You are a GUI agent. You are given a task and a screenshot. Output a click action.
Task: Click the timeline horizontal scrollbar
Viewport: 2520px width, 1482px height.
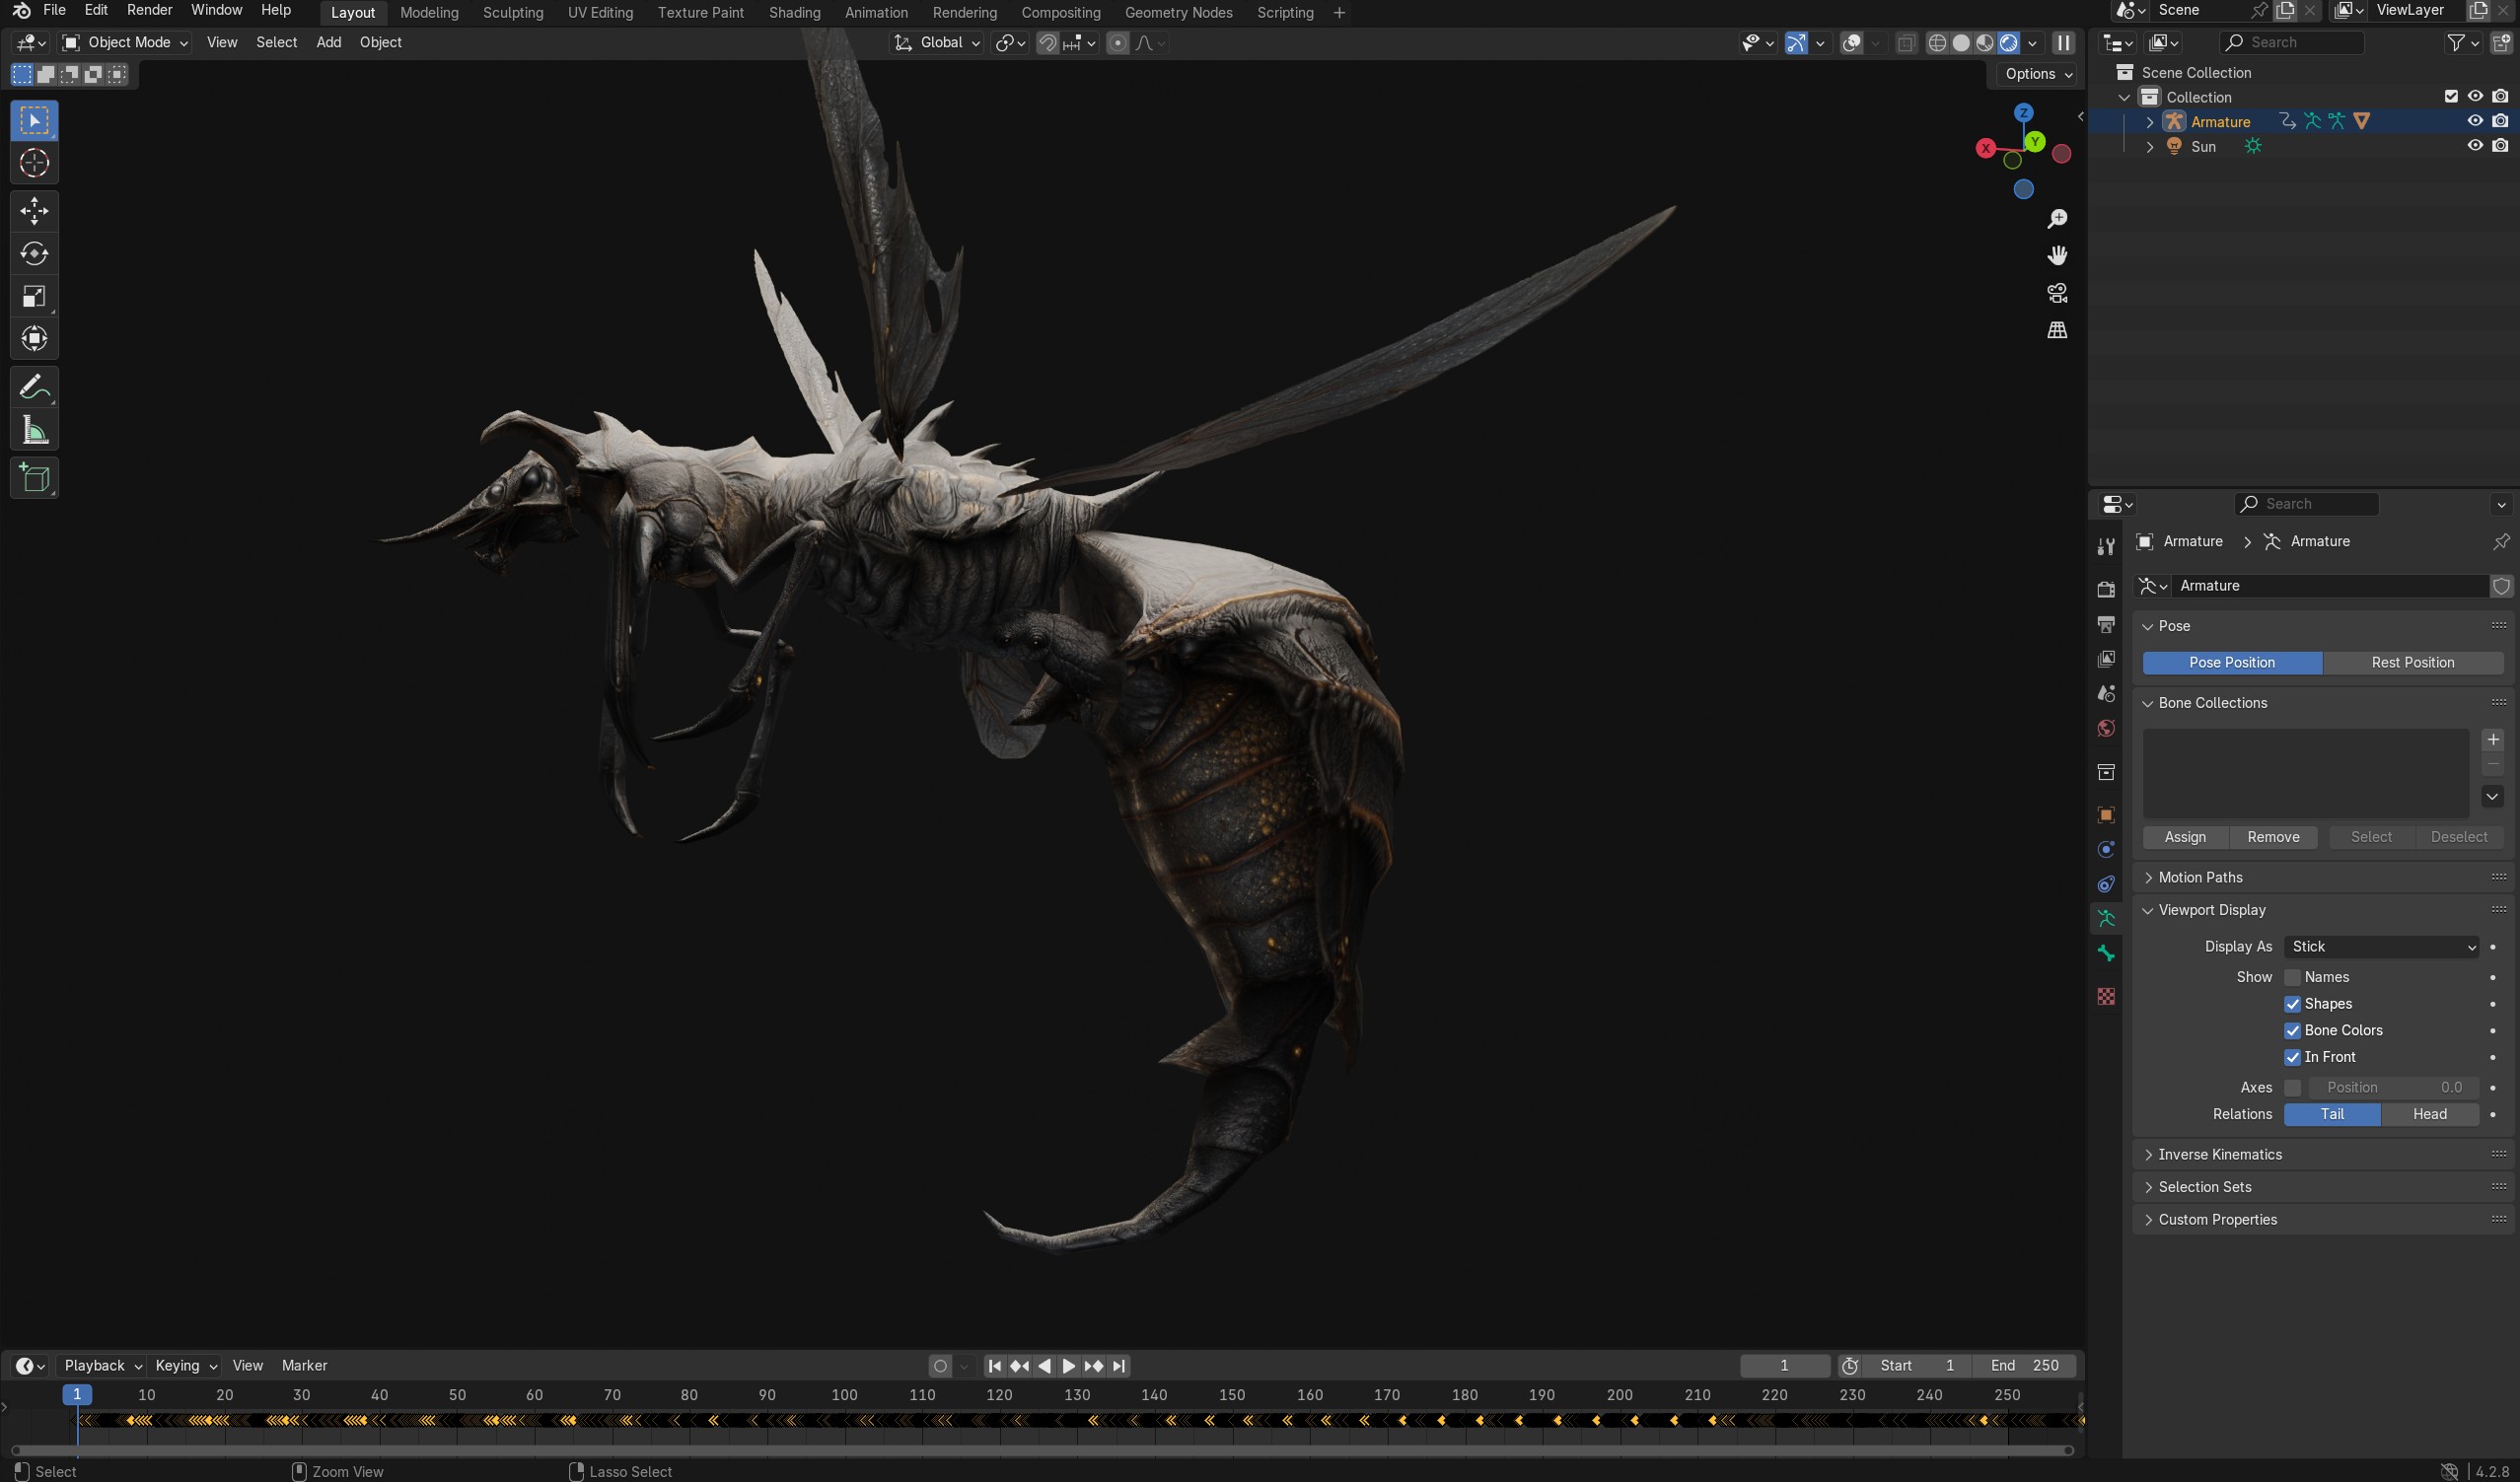1040,1449
